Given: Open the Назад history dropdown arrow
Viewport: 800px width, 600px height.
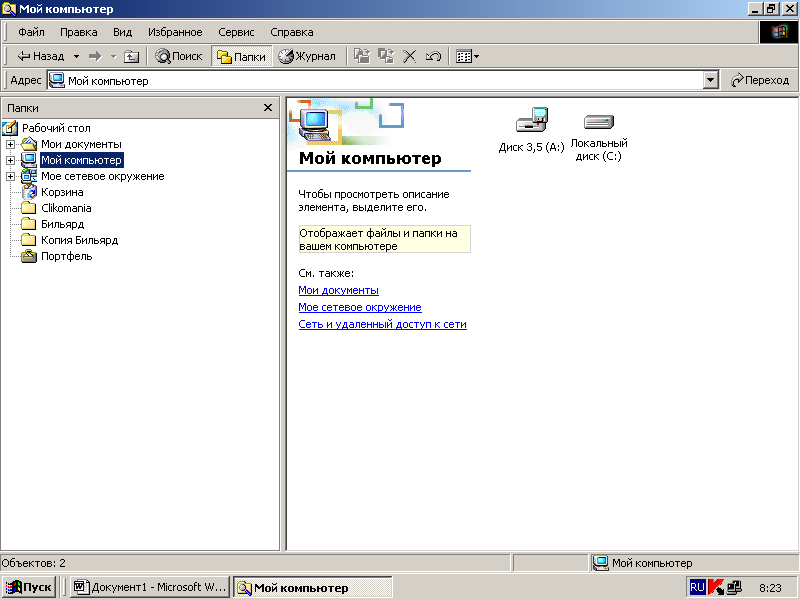Looking at the screenshot, I should (76, 56).
